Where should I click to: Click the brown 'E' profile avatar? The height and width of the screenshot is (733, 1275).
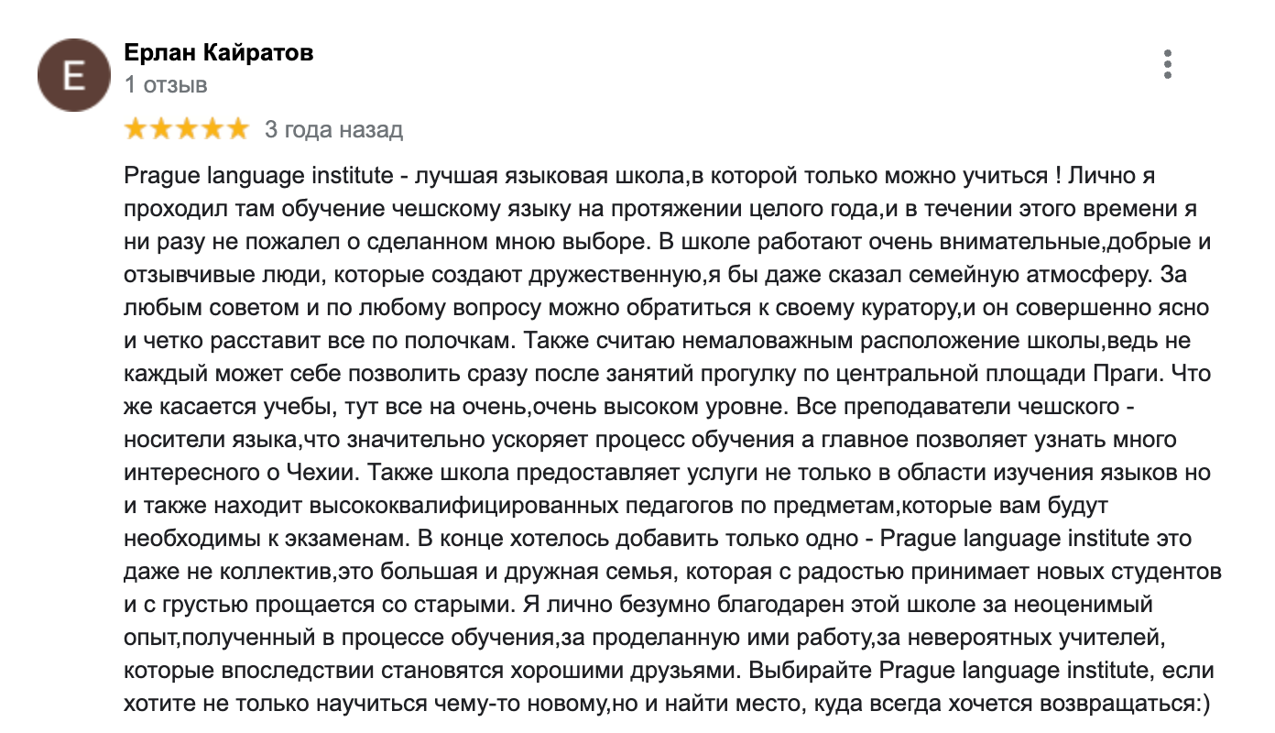74,76
